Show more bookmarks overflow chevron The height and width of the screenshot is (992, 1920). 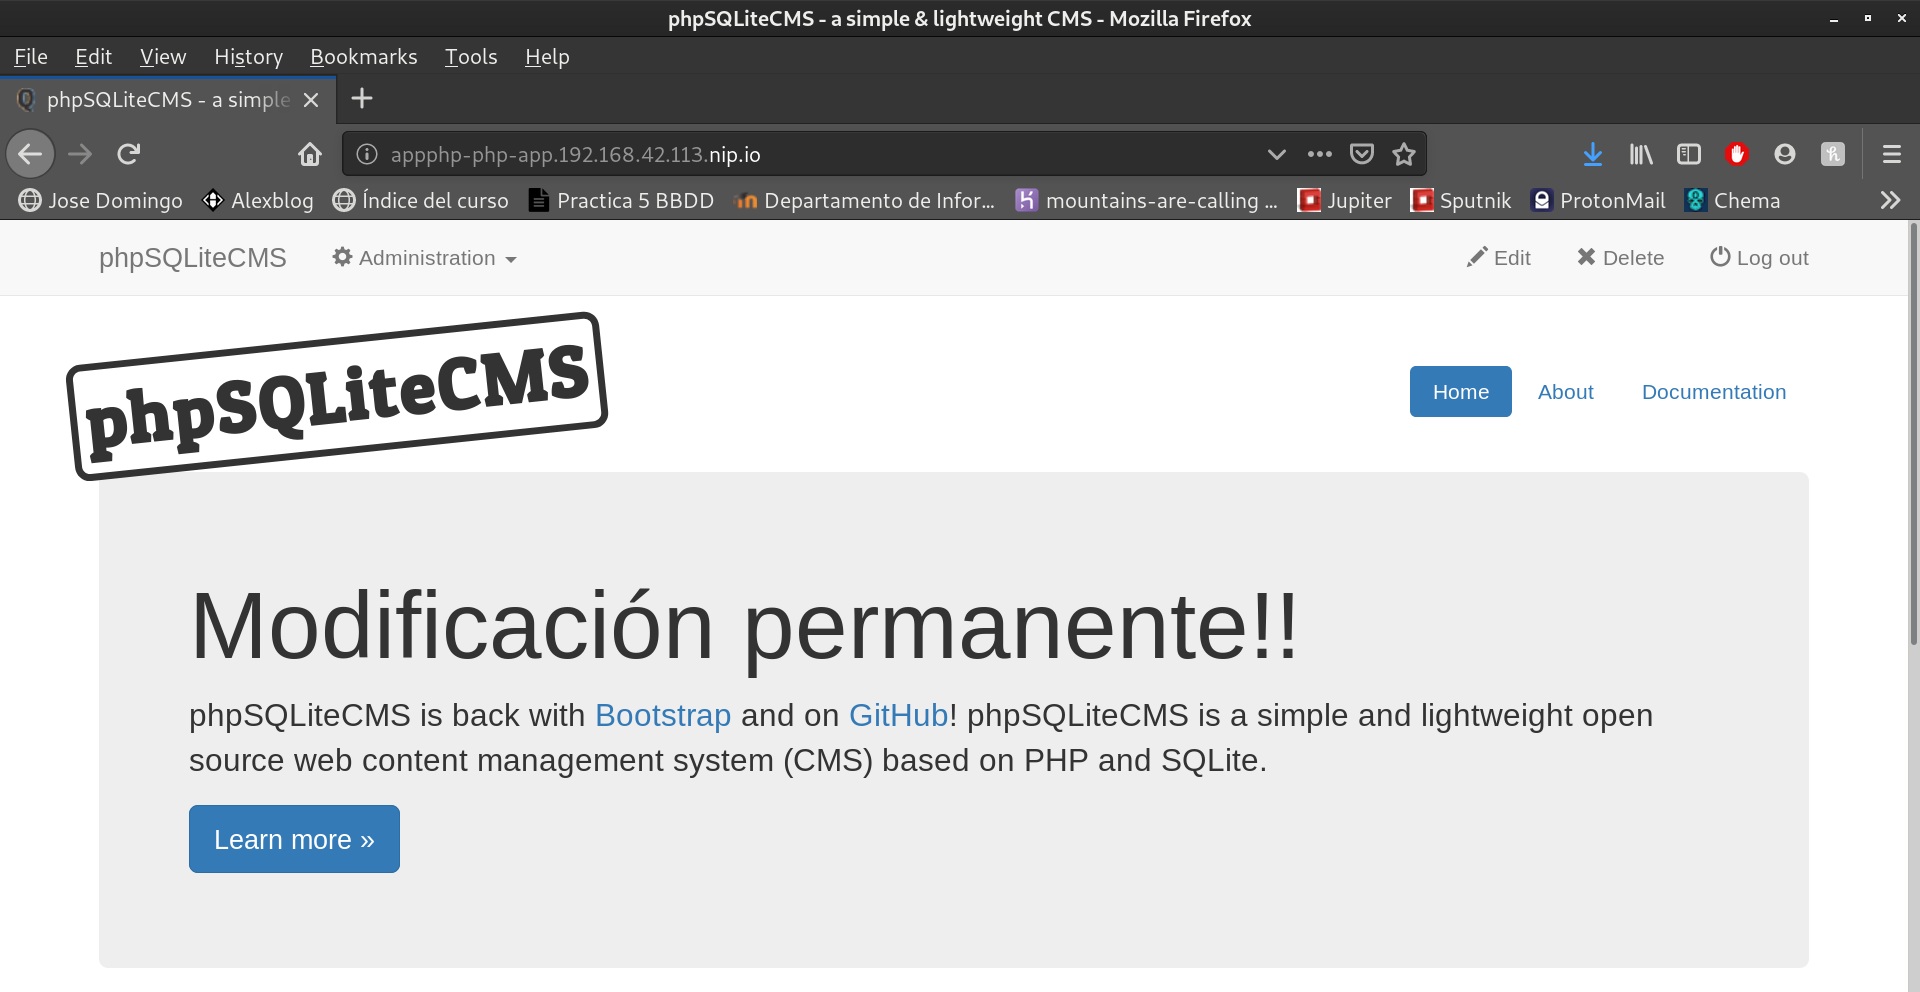[x=1889, y=200]
